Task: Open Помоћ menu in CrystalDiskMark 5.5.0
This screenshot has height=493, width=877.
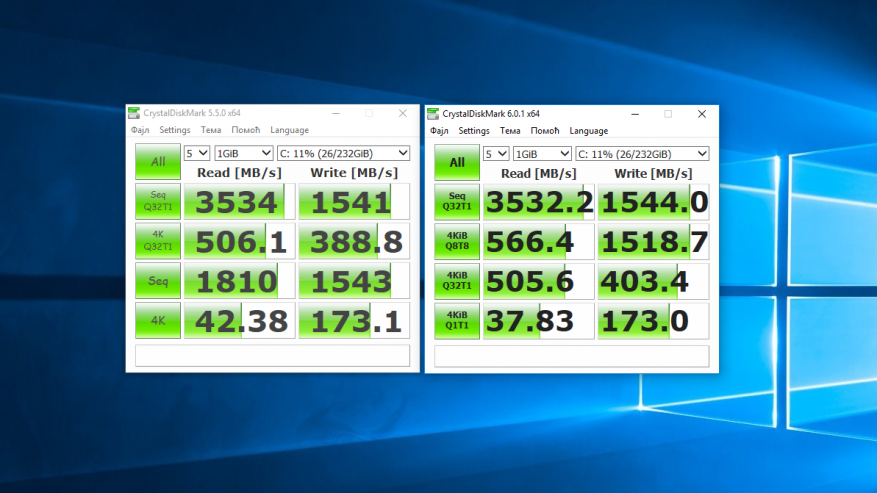Action: click(246, 130)
